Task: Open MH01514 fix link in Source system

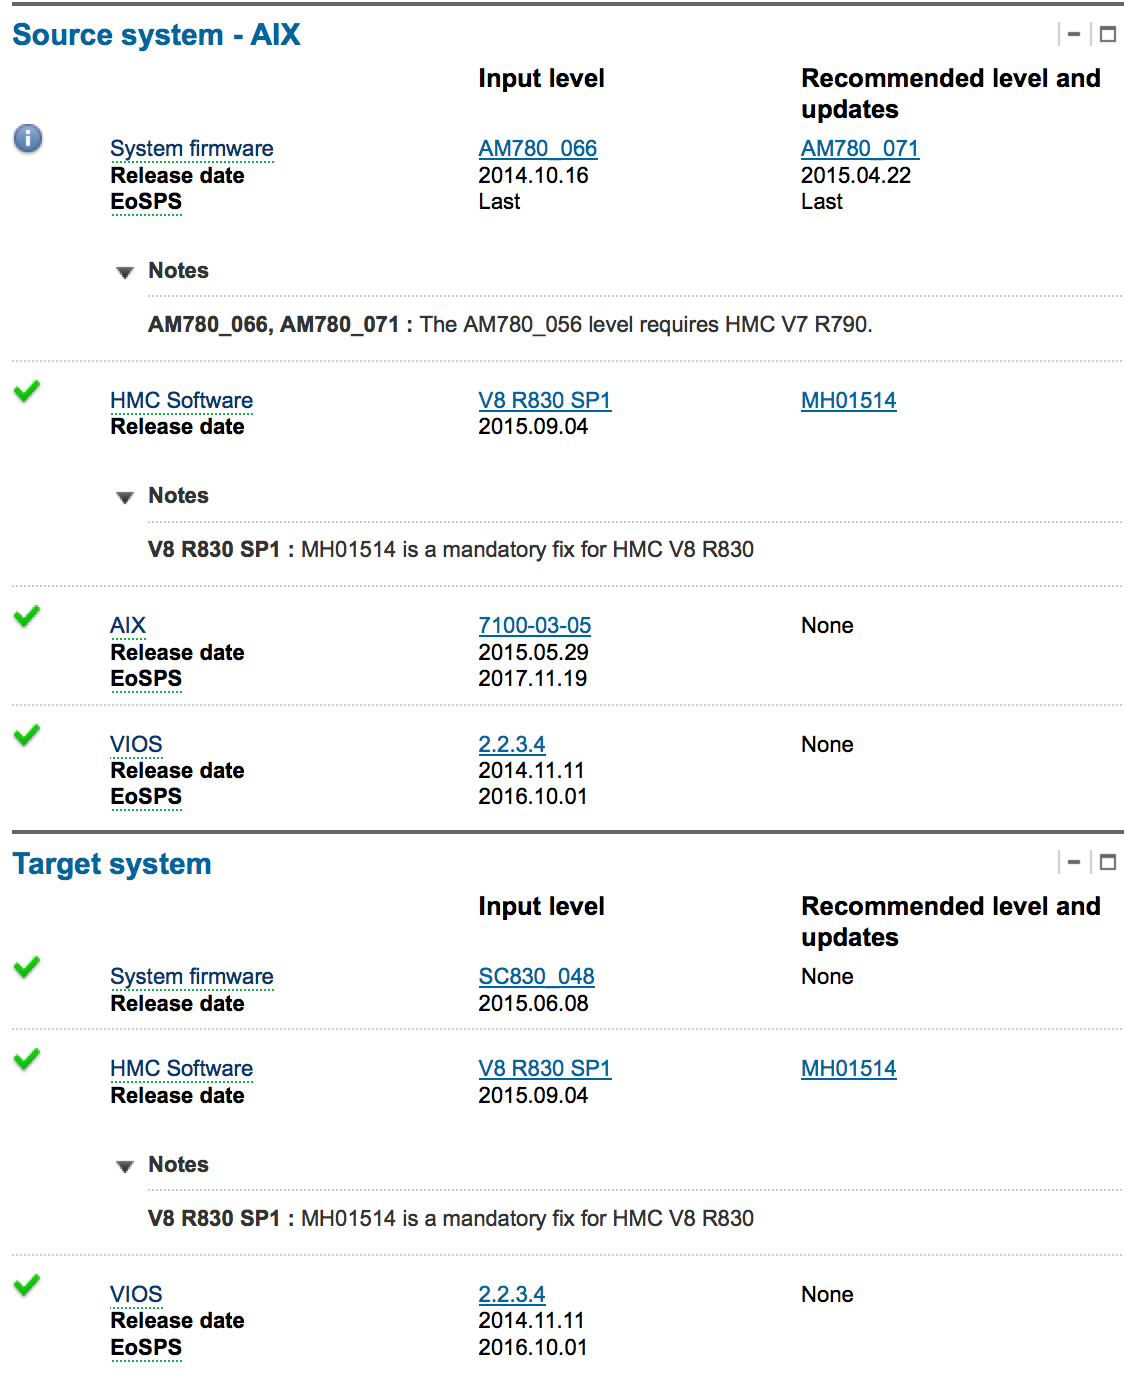Action: click(x=848, y=401)
